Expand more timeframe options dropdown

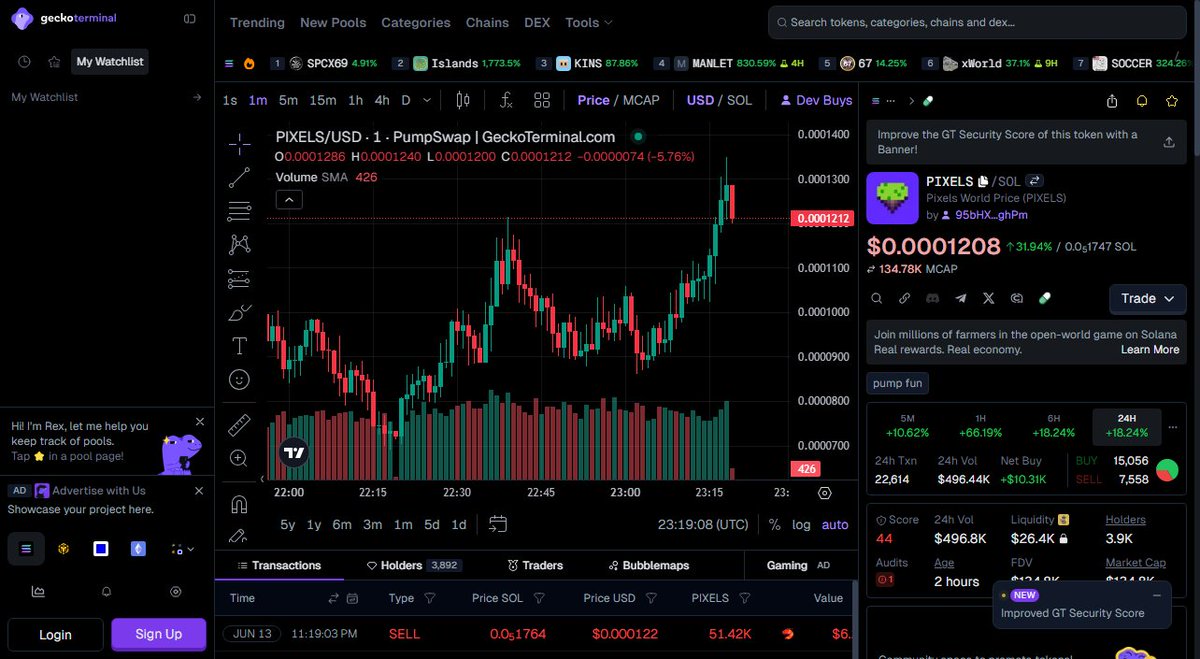point(428,100)
